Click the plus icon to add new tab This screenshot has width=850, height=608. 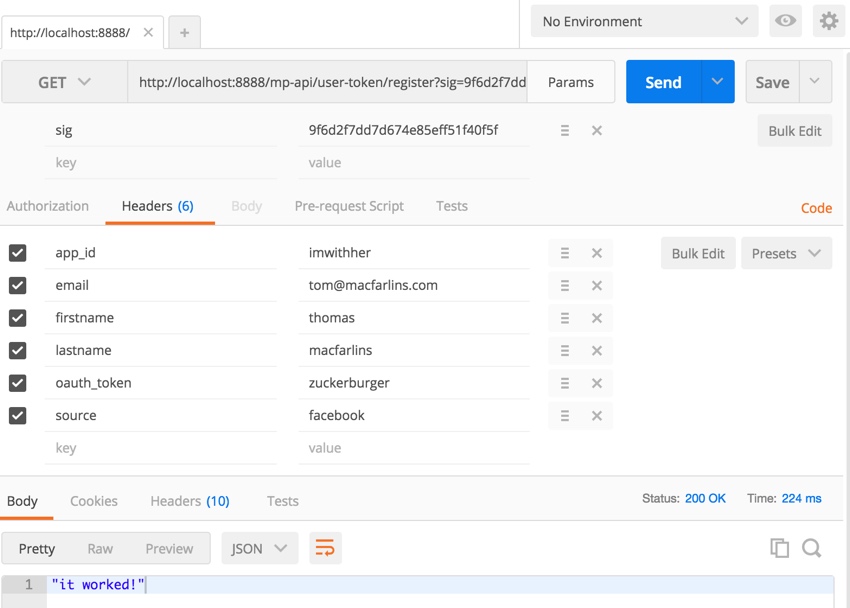(184, 33)
